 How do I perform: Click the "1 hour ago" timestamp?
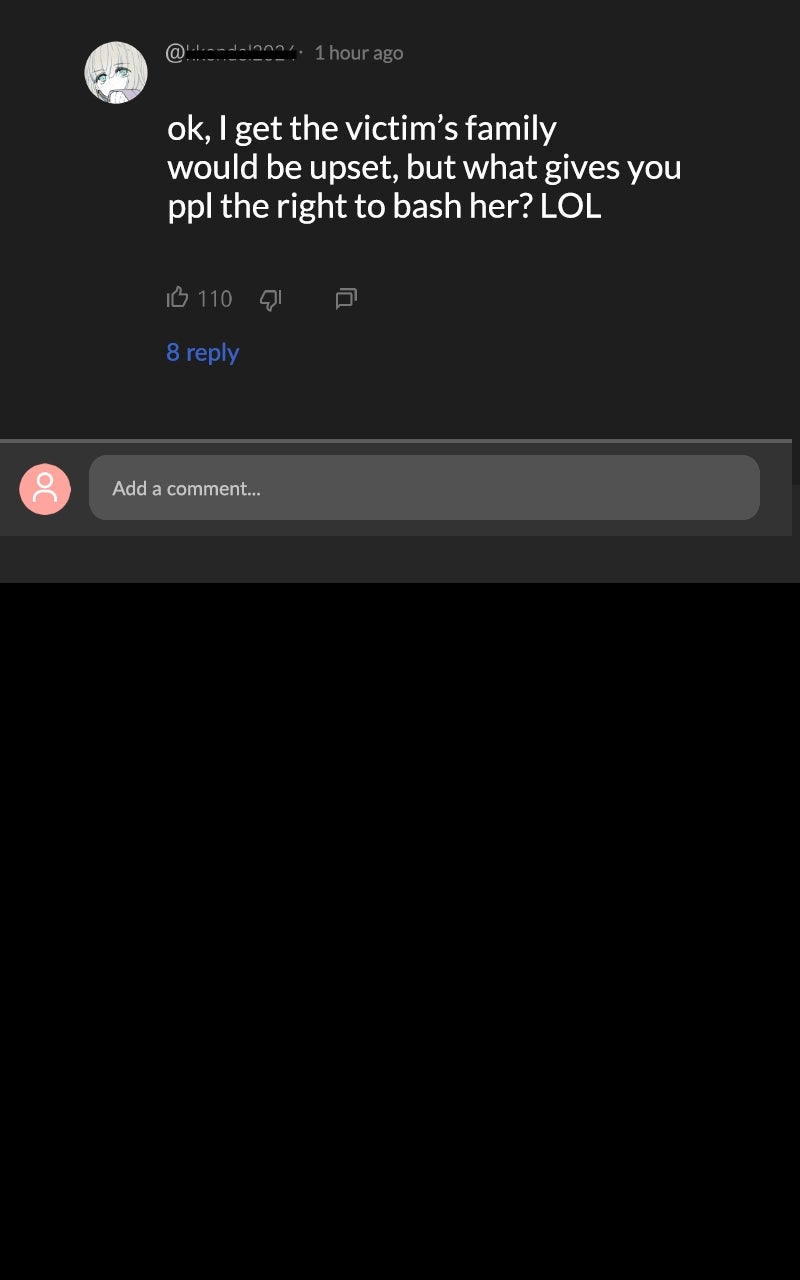[358, 53]
